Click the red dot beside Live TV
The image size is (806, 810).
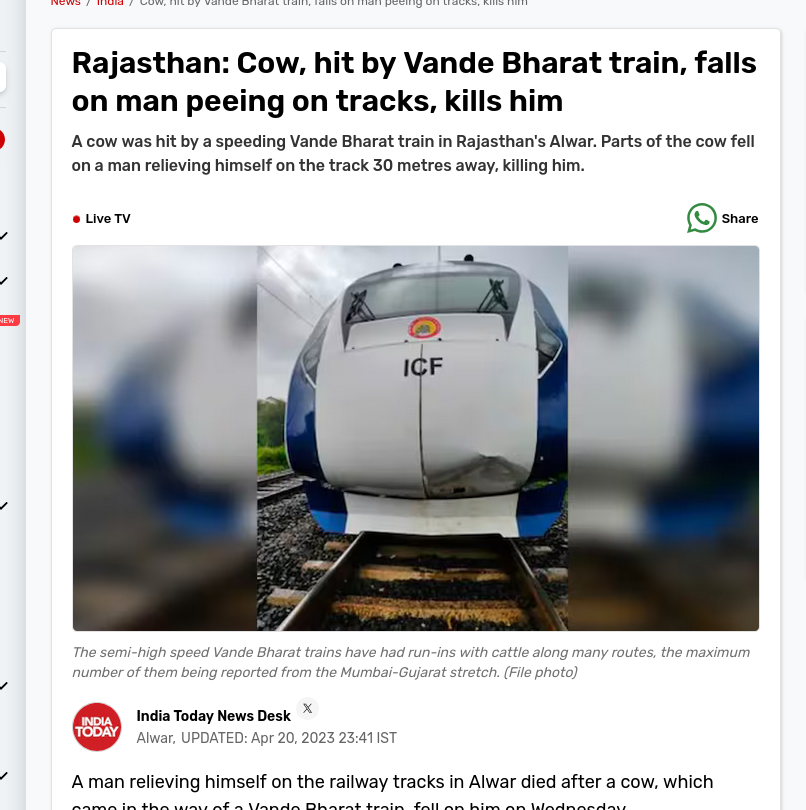click(x=76, y=219)
